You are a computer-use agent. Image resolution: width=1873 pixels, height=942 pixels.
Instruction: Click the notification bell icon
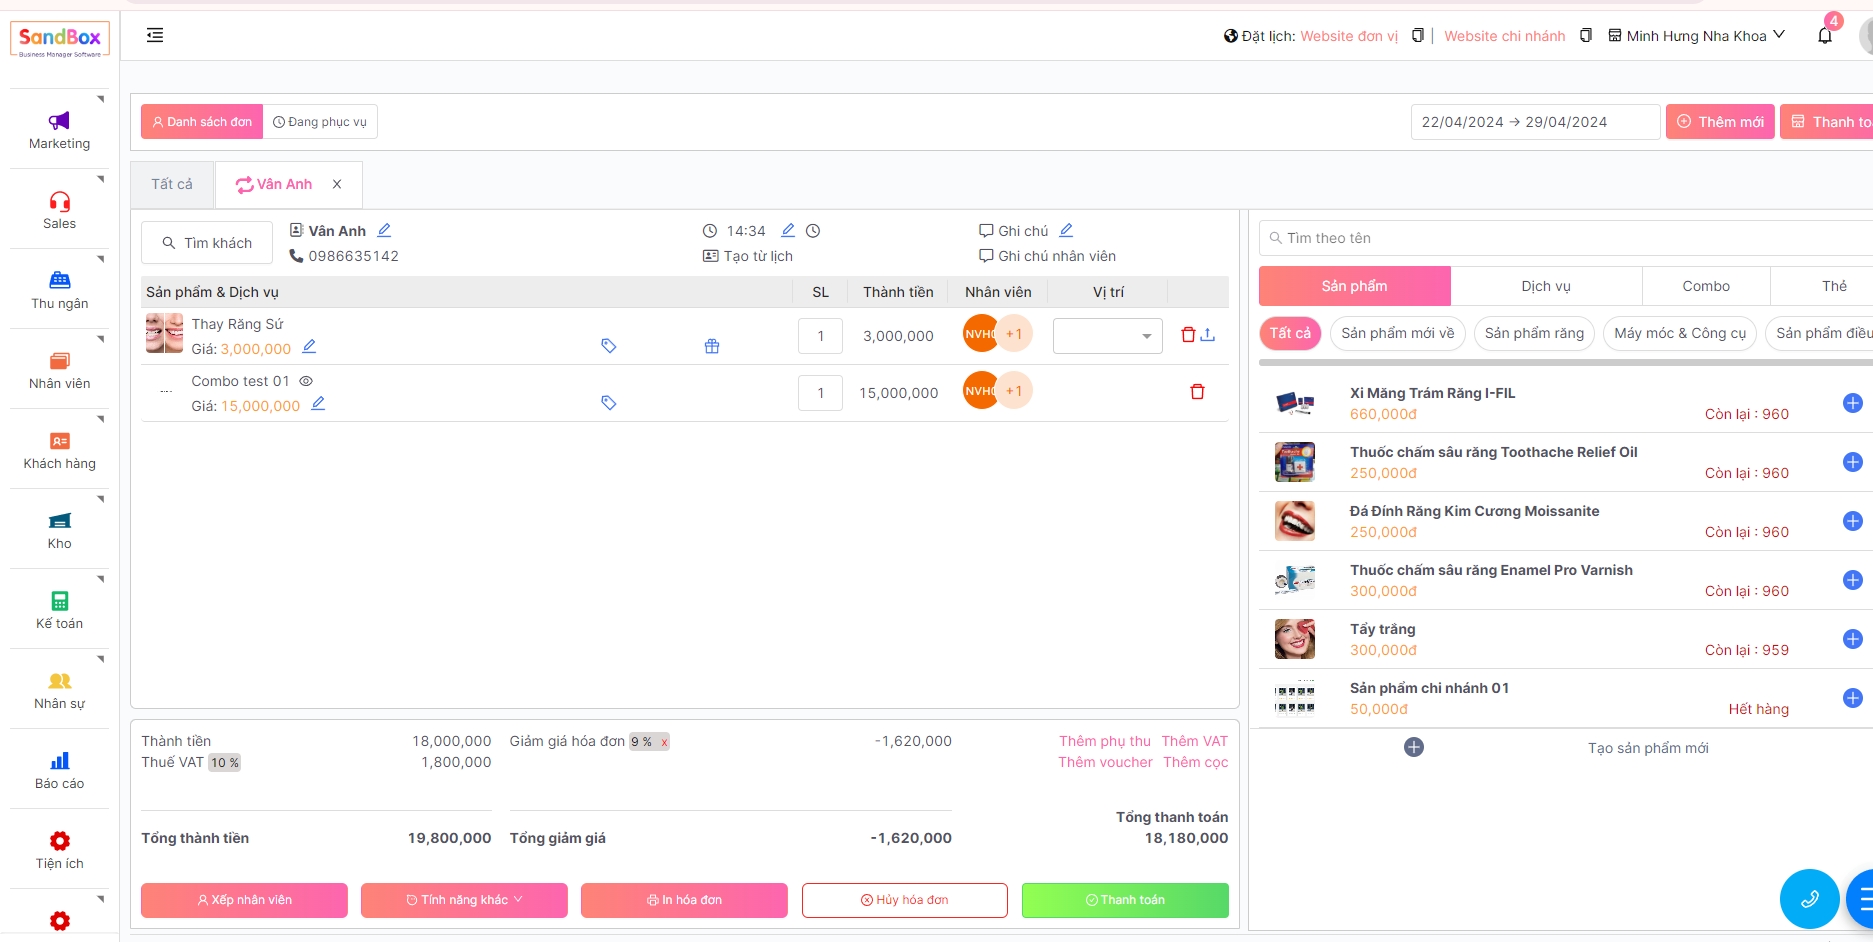tap(1824, 36)
